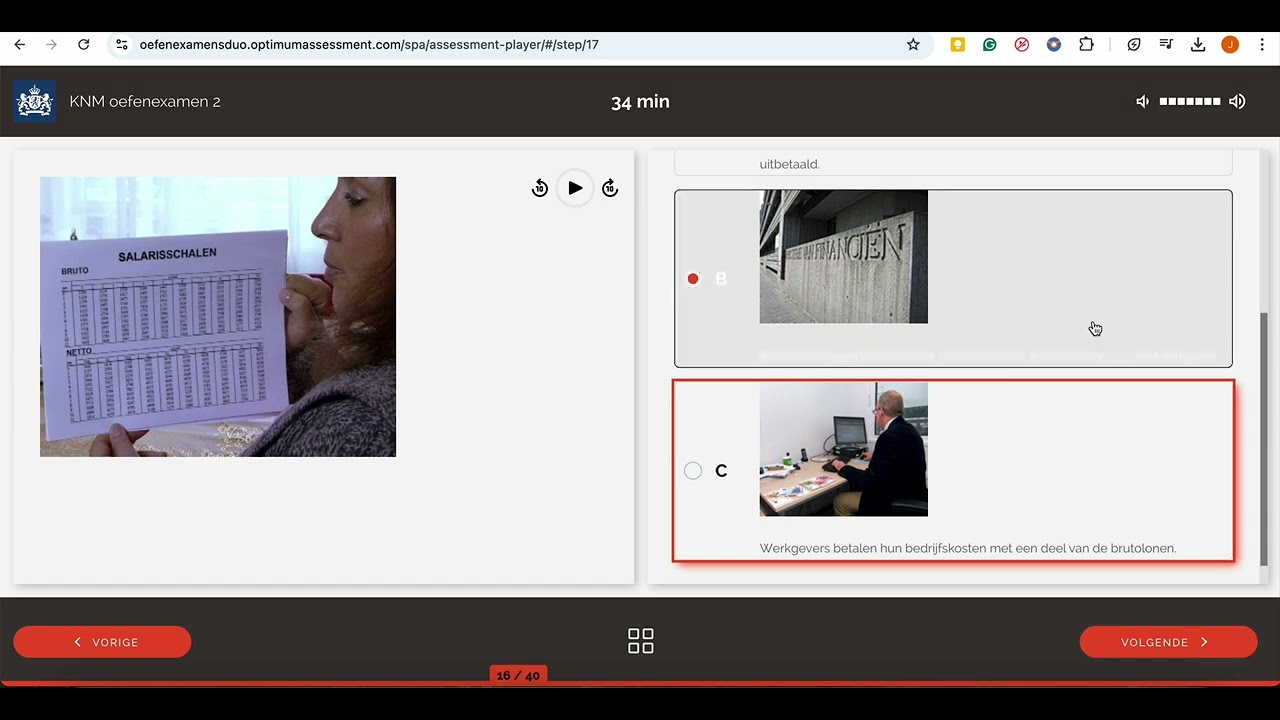Click the 'KNM oefenexamen 2' title

point(145,101)
